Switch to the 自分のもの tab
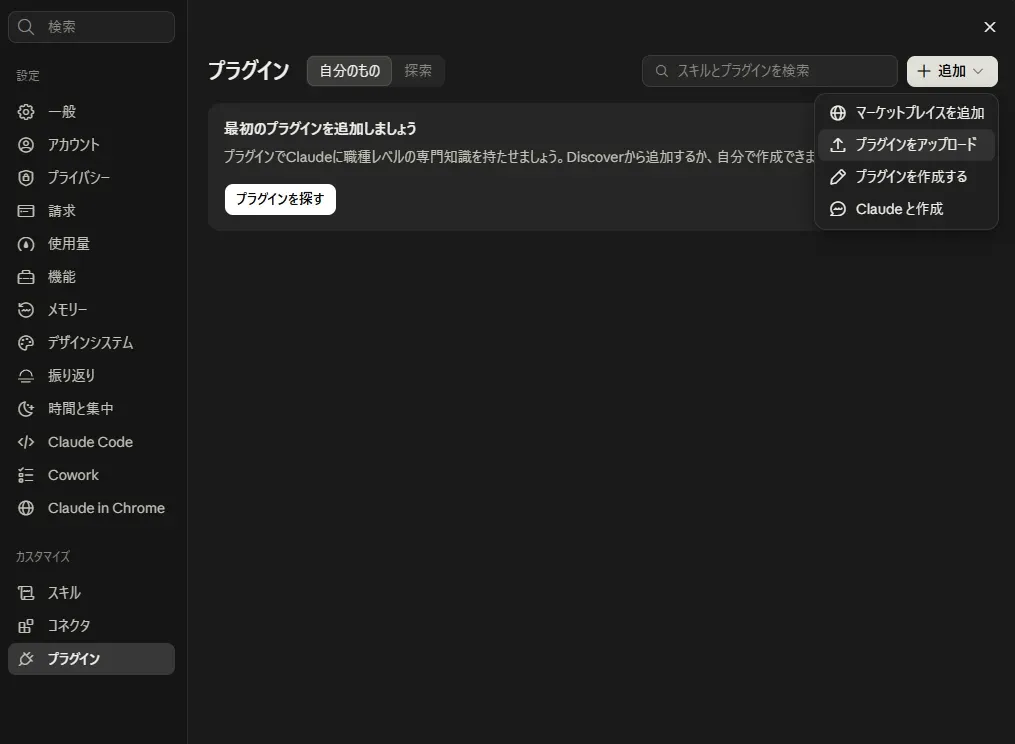The image size is (1015, 744). coord(350,71)
